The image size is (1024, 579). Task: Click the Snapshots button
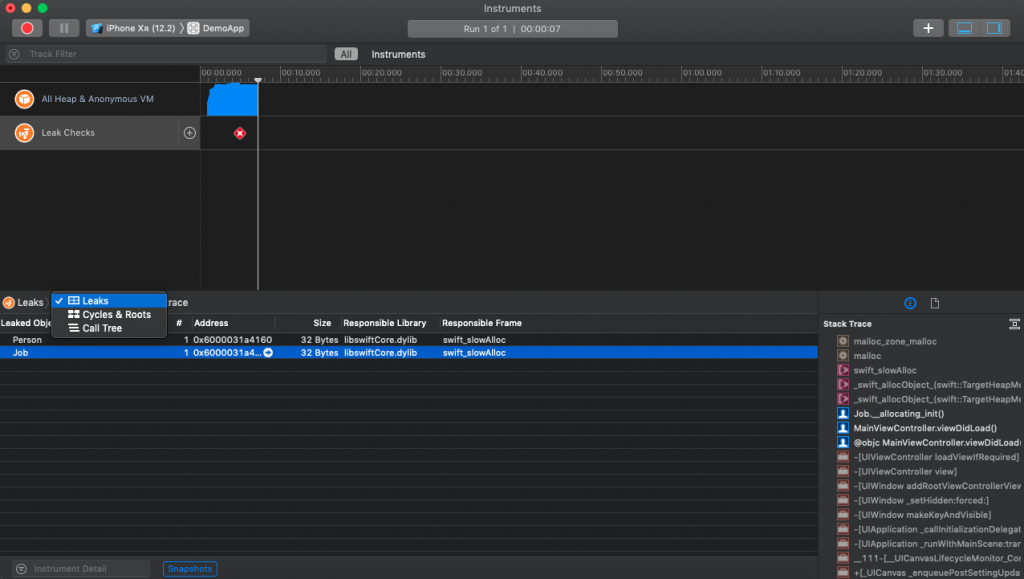190,569
